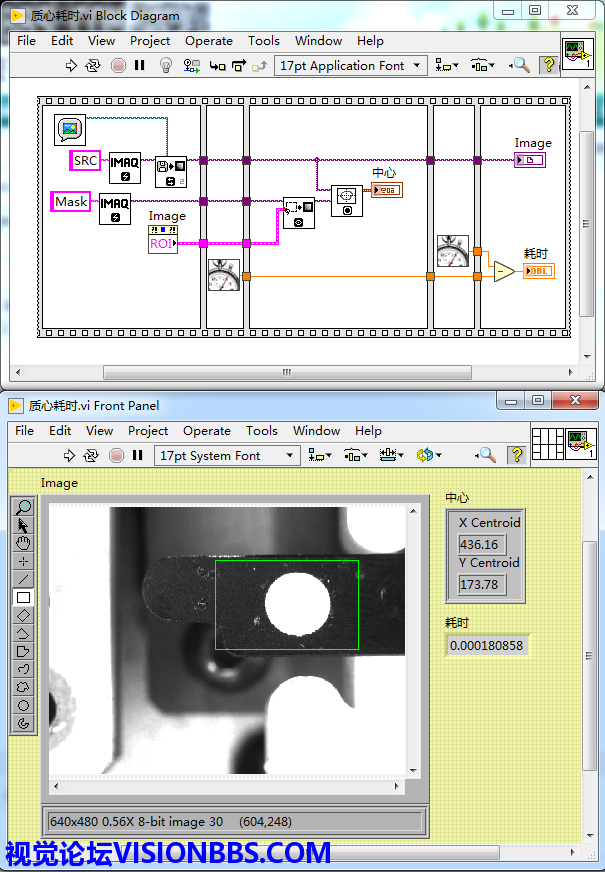Image resolution: width=605 pixels, height=872 pixels.
Task: Select the Line tool in image palette
Action: [24, 579]
